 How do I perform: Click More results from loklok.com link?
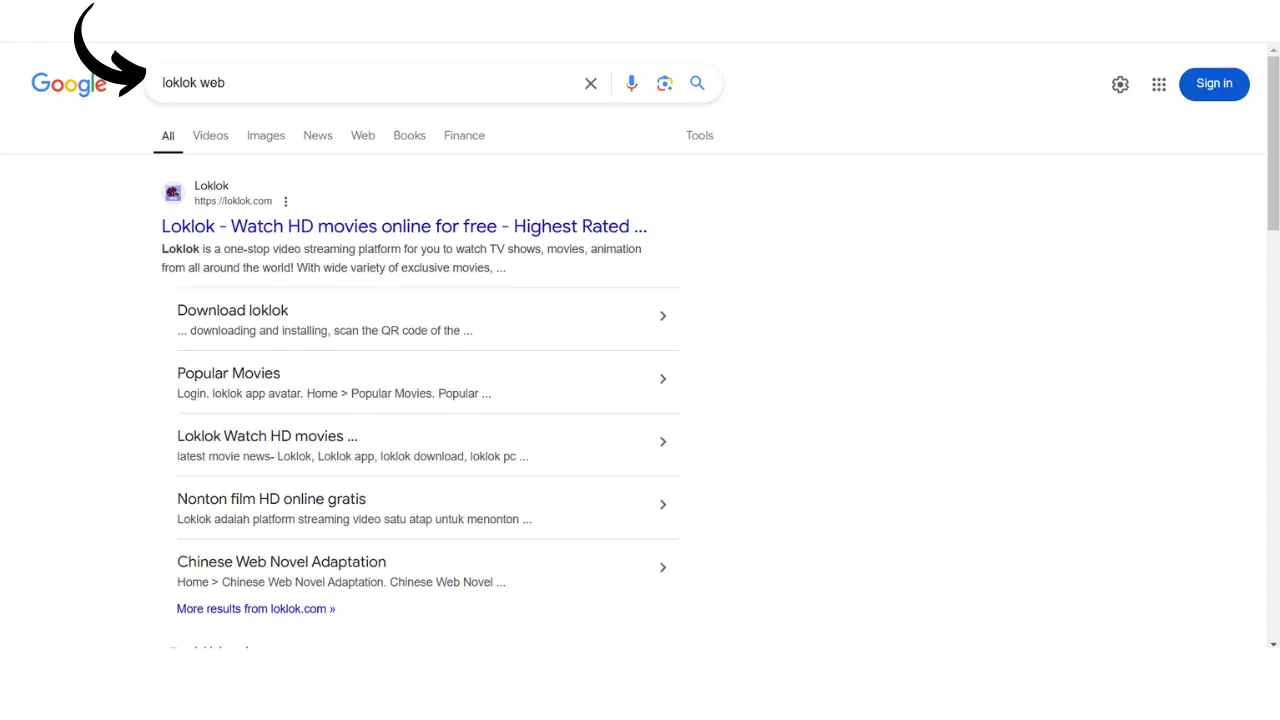(256, 609)
